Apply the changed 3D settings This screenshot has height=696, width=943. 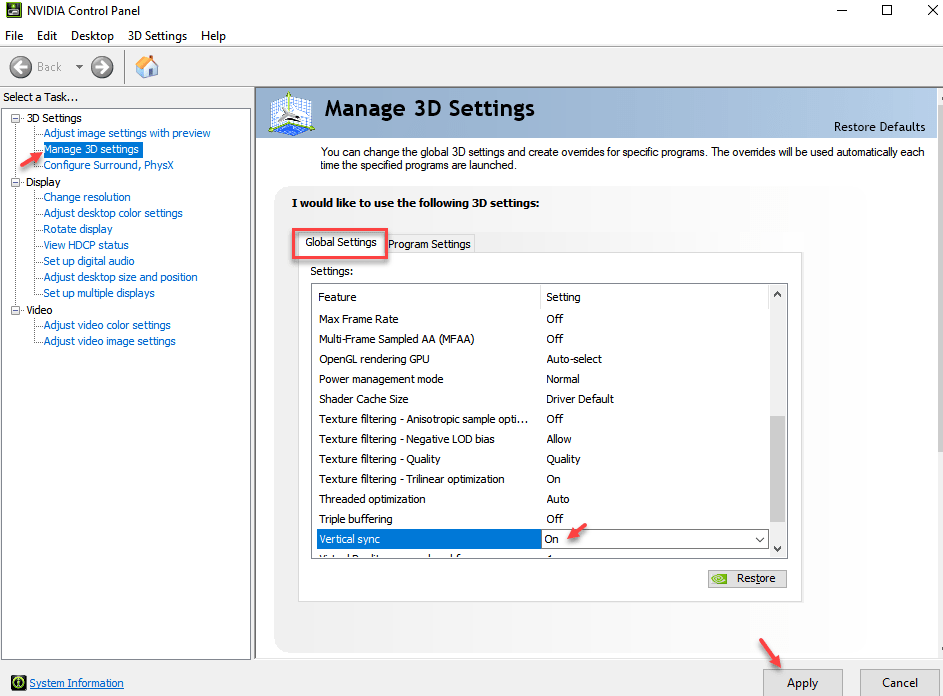[x=802, y=682]
